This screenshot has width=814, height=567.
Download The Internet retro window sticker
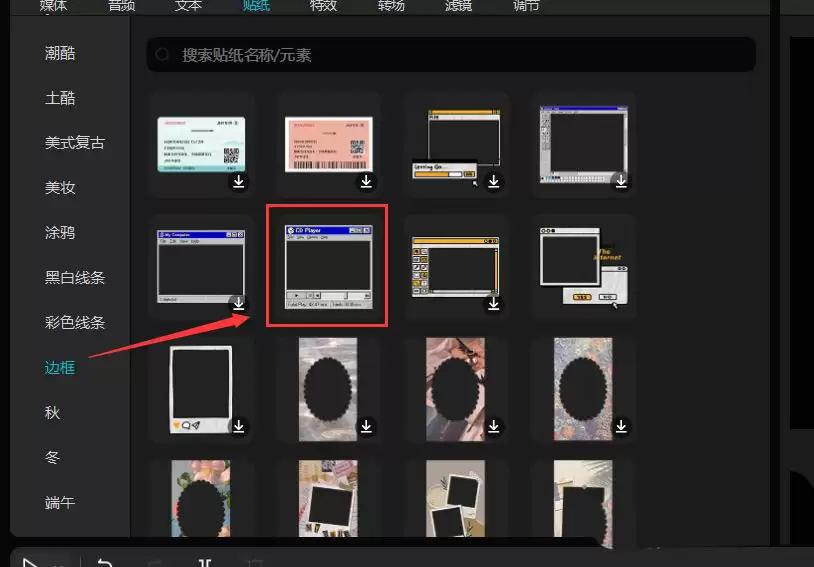(621, 303)
